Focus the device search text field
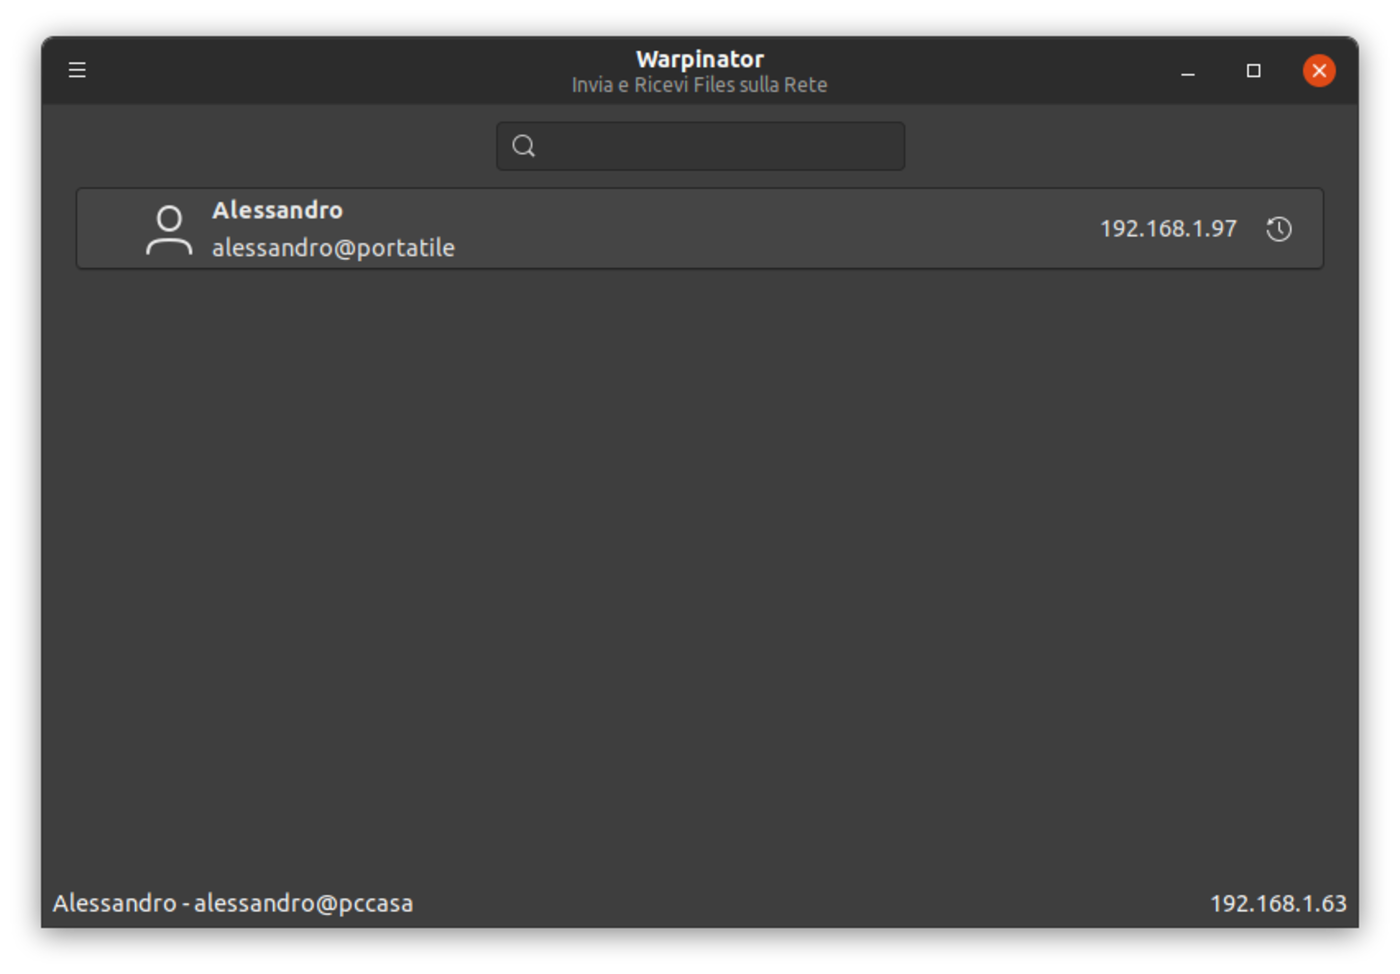Image resolution: width=1400 pixels, height=974 pixels. (x=720, y=146)
